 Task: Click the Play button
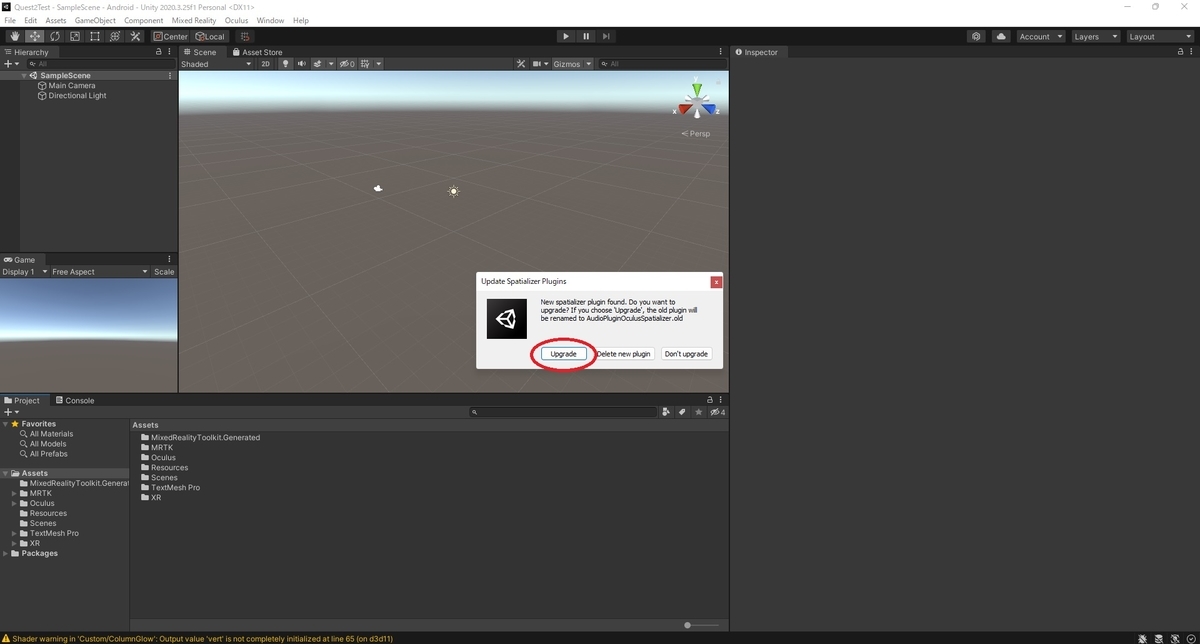pos(566,37)
